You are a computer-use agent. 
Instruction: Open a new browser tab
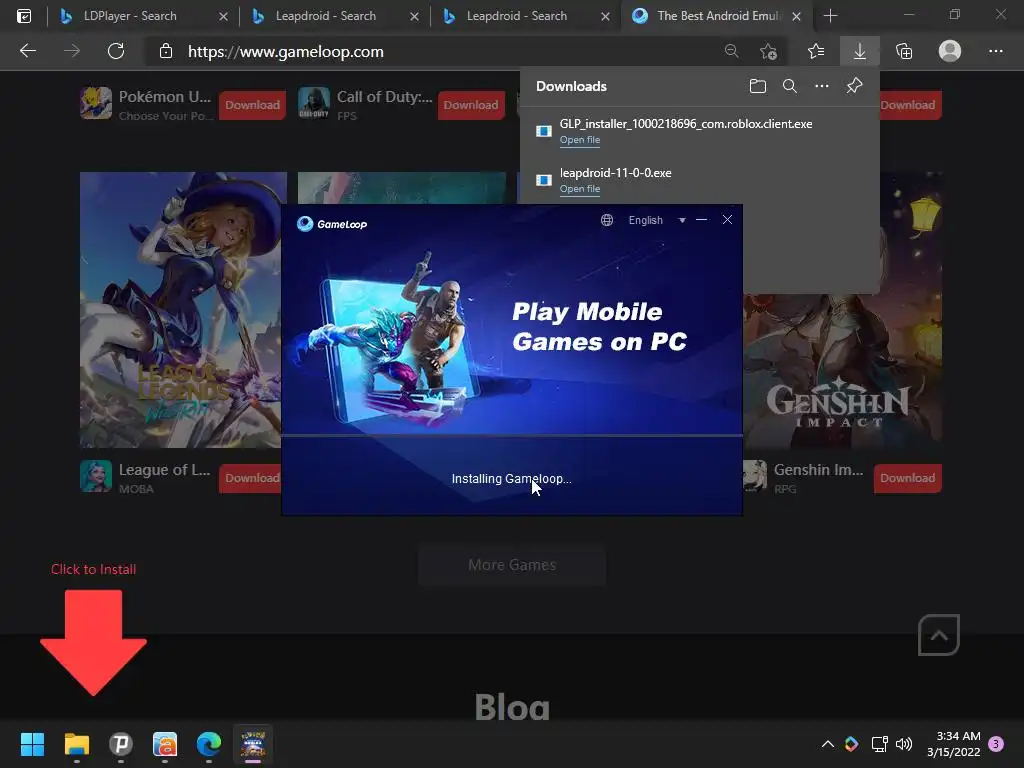coord(830,16)
